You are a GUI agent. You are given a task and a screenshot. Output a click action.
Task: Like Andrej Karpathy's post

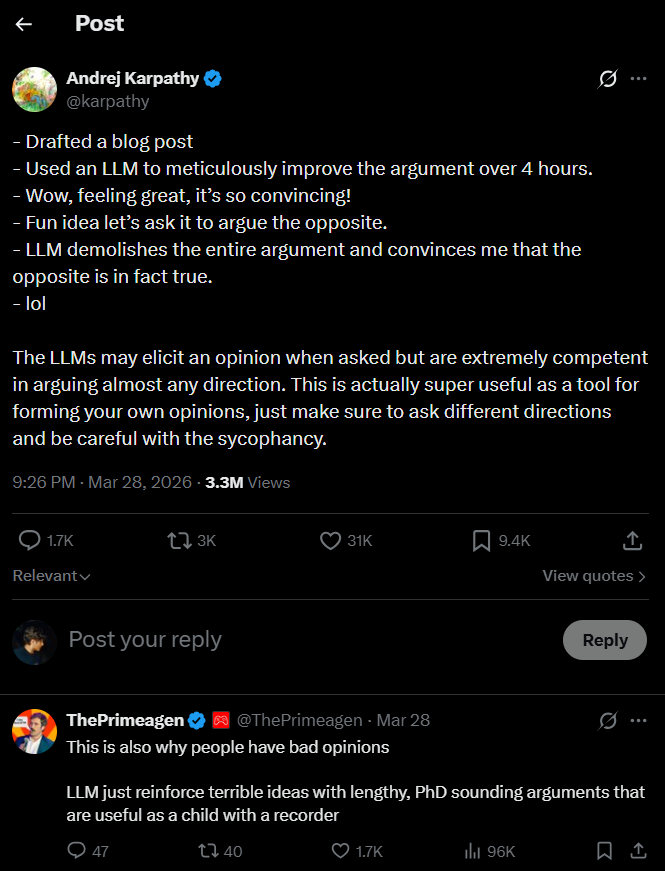tap(330, 540)
